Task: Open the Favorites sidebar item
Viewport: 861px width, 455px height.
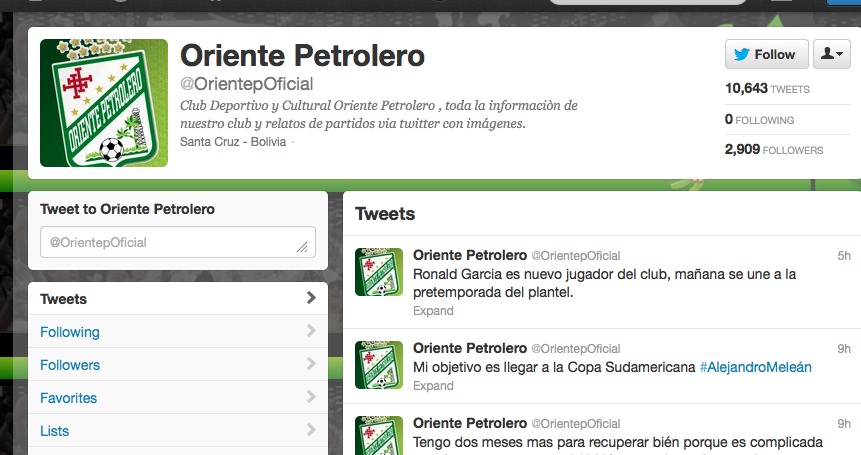Action: coord(178,397)
